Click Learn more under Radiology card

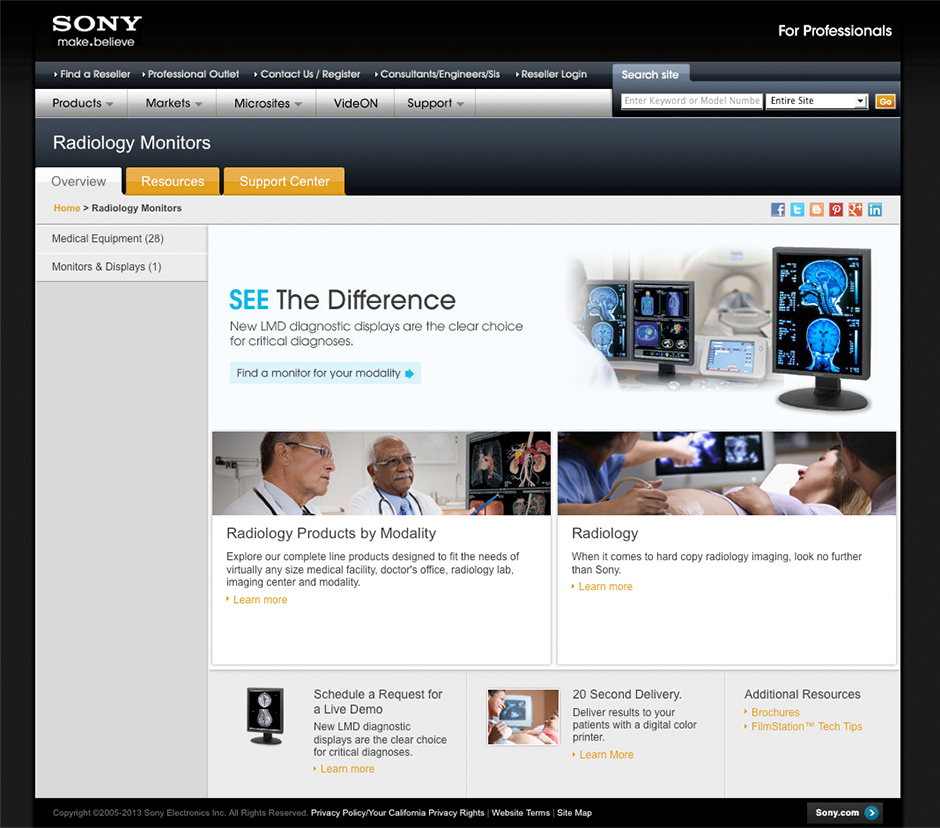click(x=605, y=586)
